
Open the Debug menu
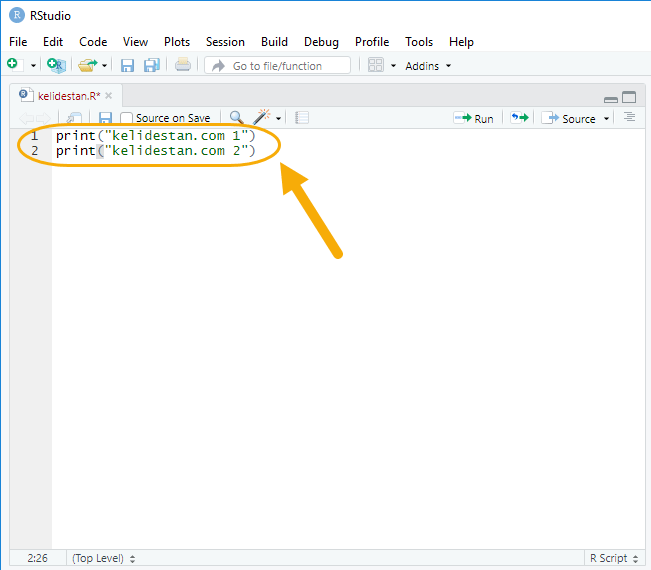click(x=321, y=42)
